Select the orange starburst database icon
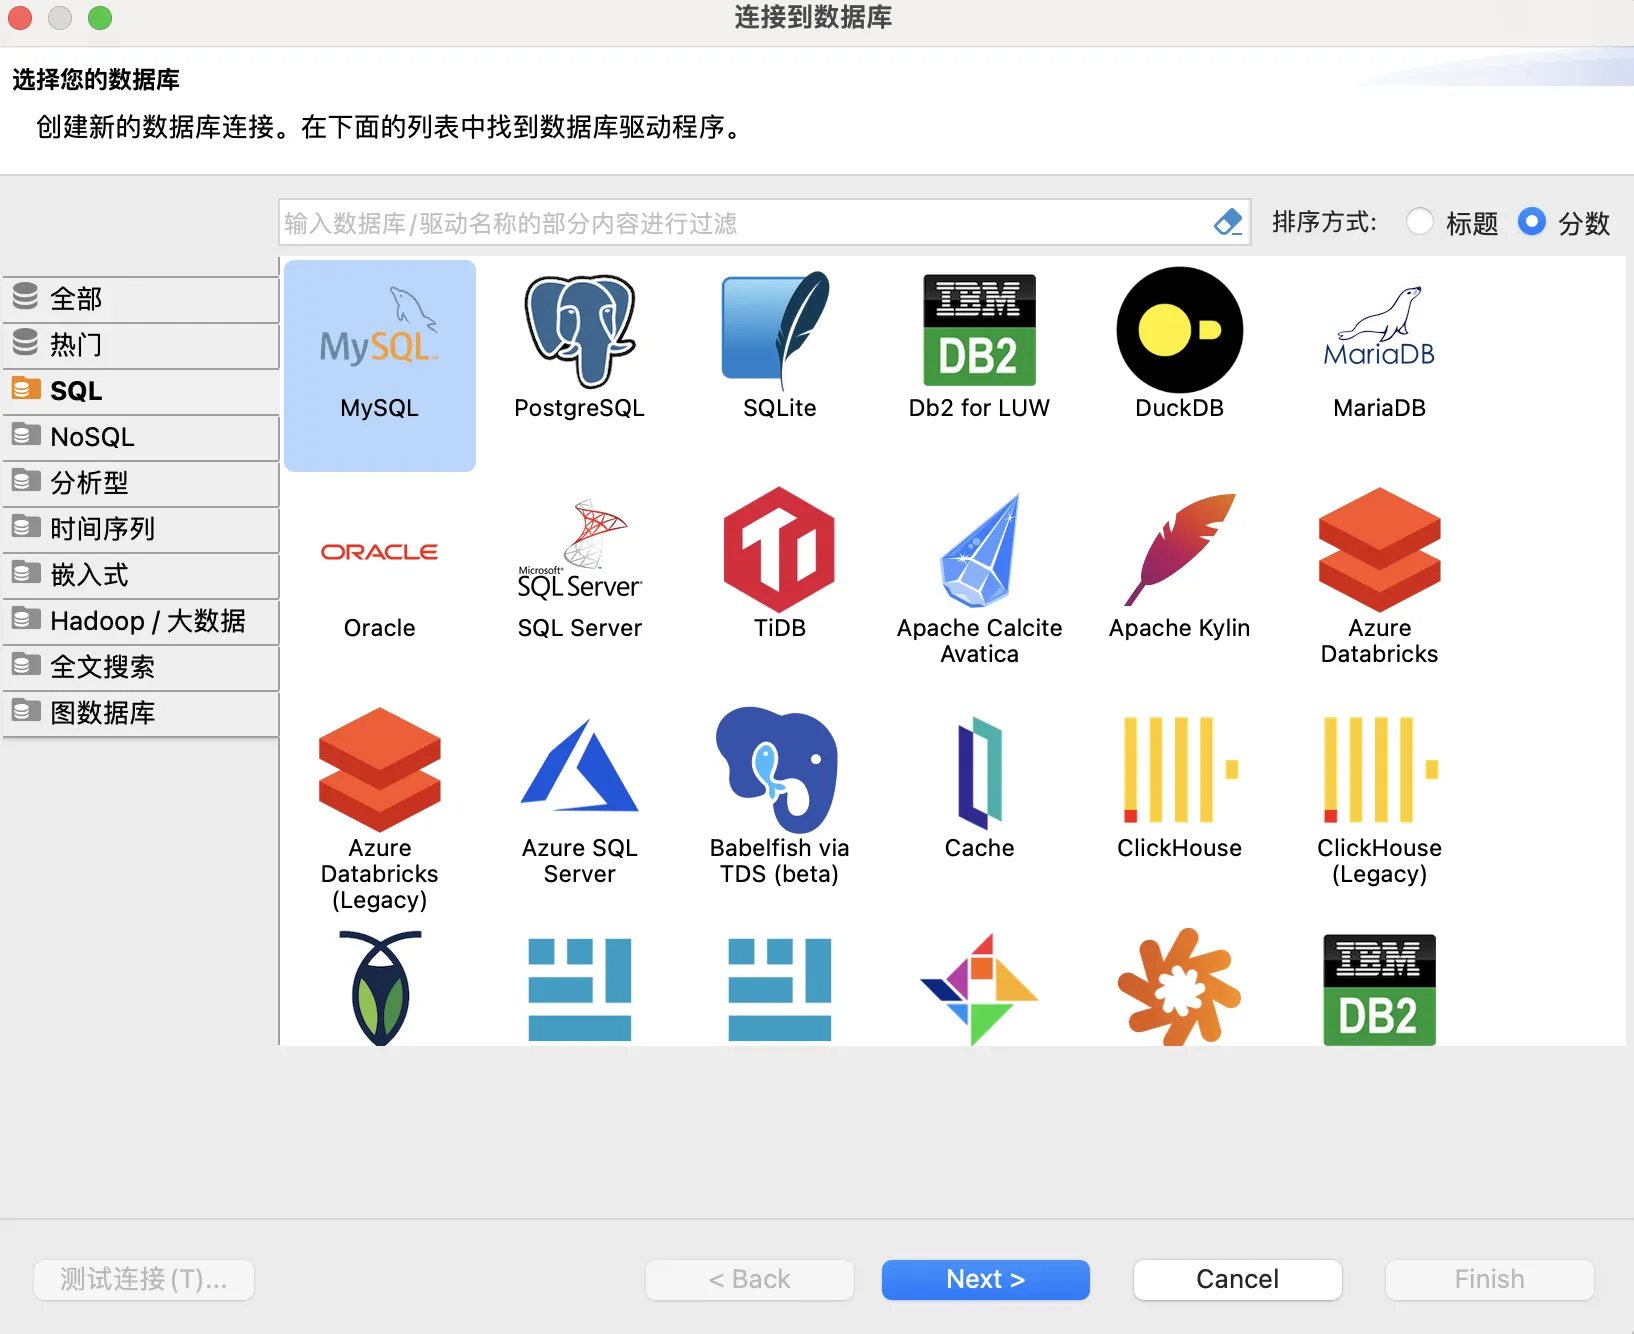 [1180, 988]
